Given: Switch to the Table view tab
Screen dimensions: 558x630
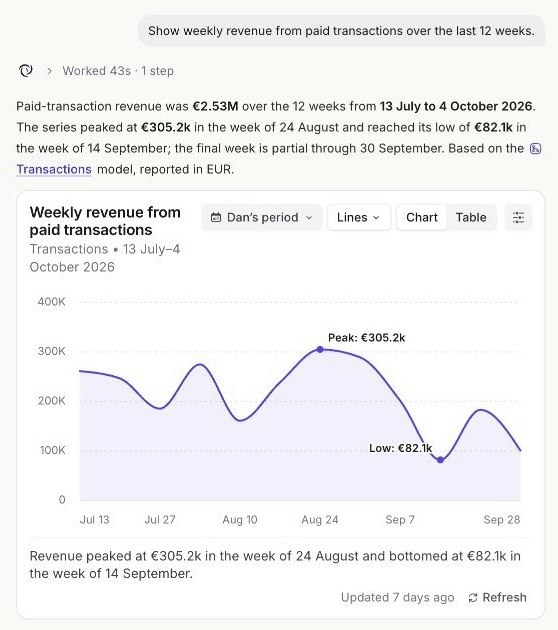Looking at the screenshot, I should (471, 217).
